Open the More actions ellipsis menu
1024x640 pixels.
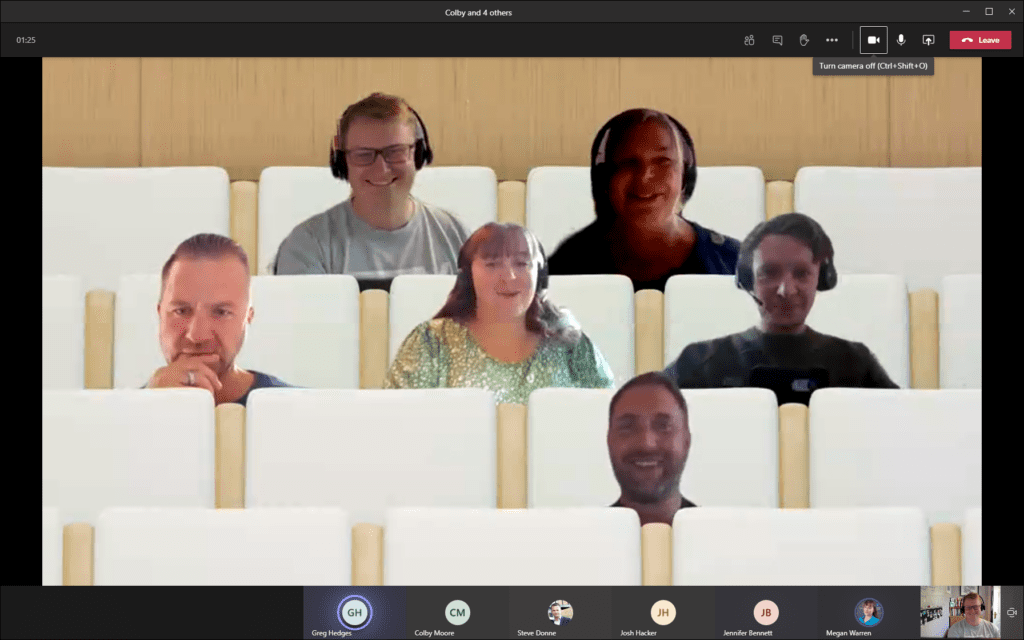(831, 40)
